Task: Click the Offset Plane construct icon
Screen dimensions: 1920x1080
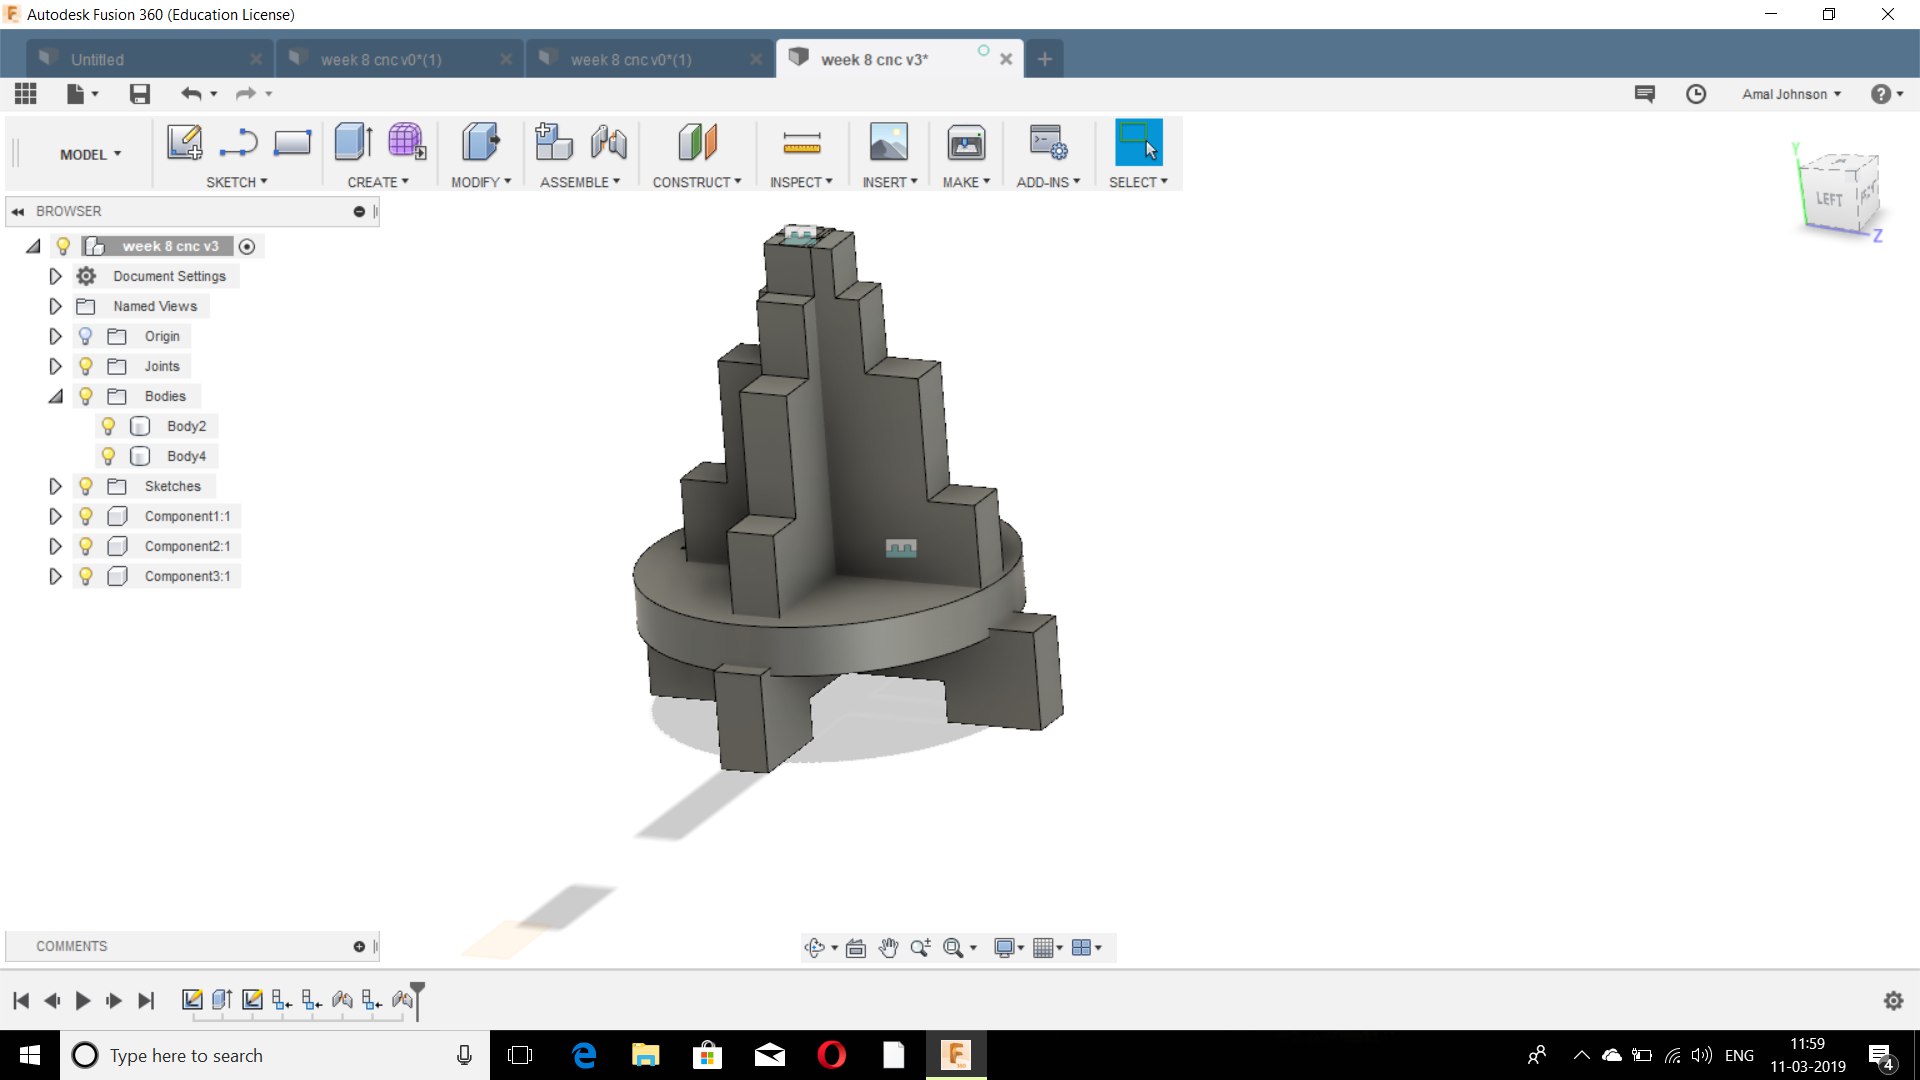Action: click(697, 143)
